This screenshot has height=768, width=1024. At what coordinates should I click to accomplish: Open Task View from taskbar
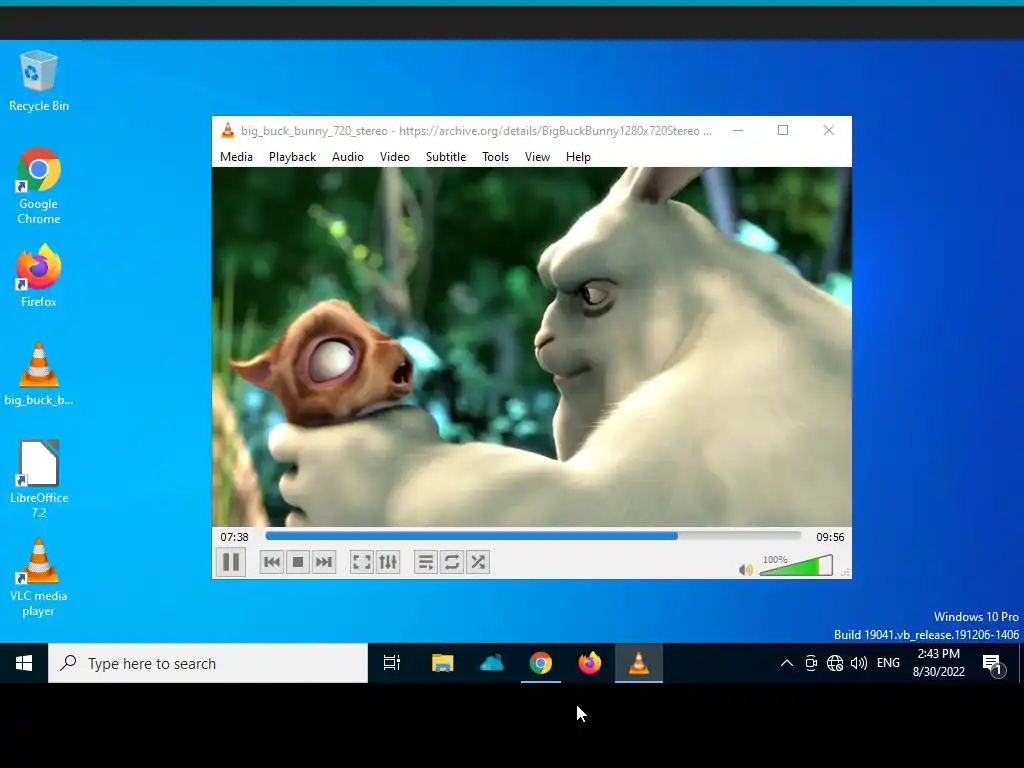coord(392,664)
